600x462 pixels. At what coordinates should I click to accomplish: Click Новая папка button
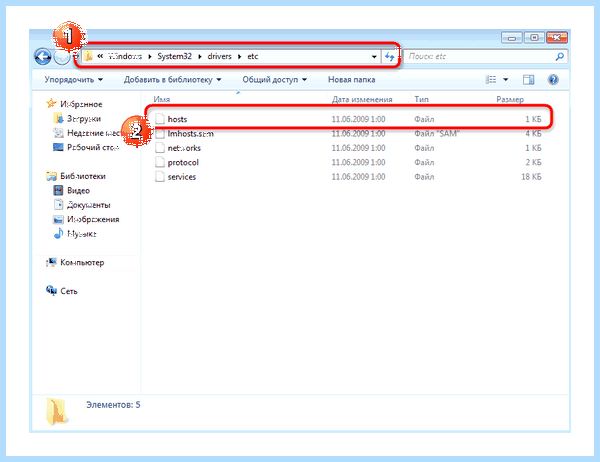click(x=351, y=80)
